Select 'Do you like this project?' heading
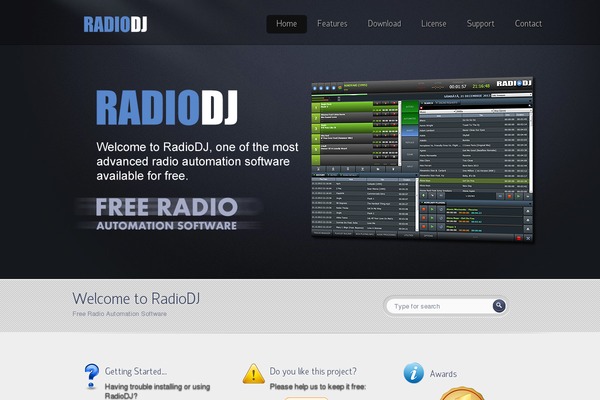The image size is (600, 400). coord(313,371)
